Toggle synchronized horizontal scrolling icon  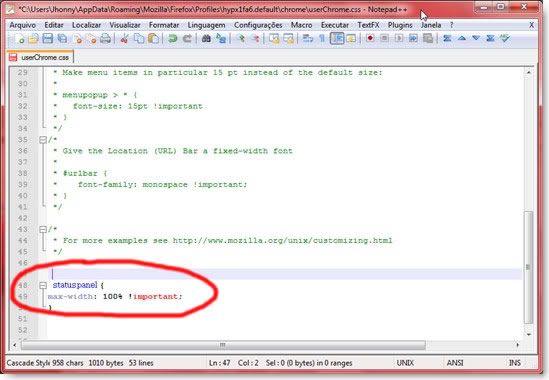pos(289,39)
